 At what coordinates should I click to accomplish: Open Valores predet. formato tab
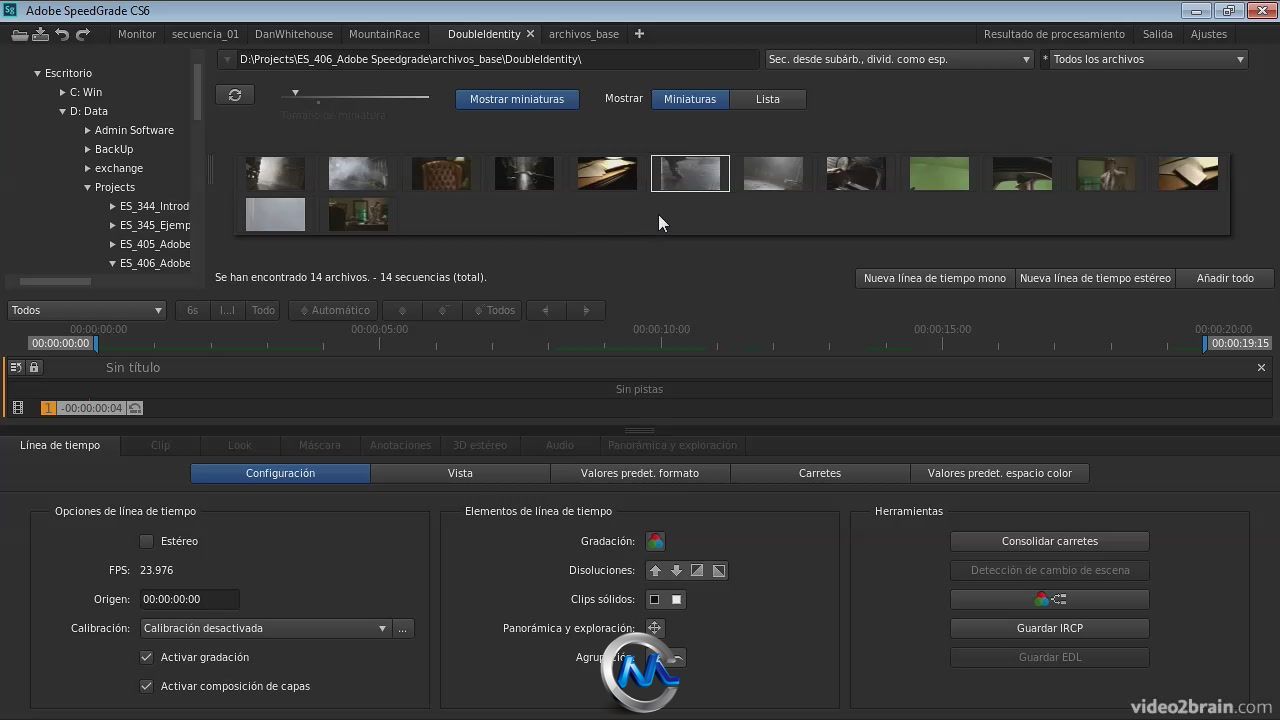click(640, 473)
